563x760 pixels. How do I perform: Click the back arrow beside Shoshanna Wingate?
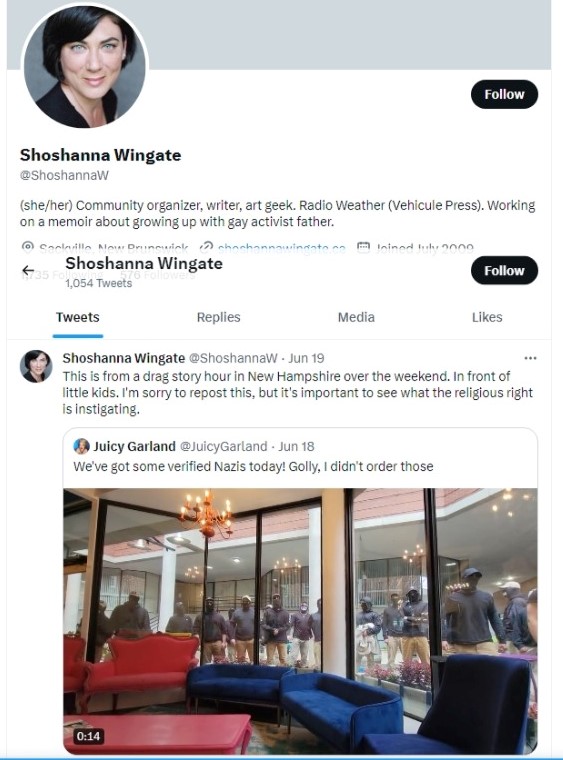pyautogui.click(x=28, y=270)
